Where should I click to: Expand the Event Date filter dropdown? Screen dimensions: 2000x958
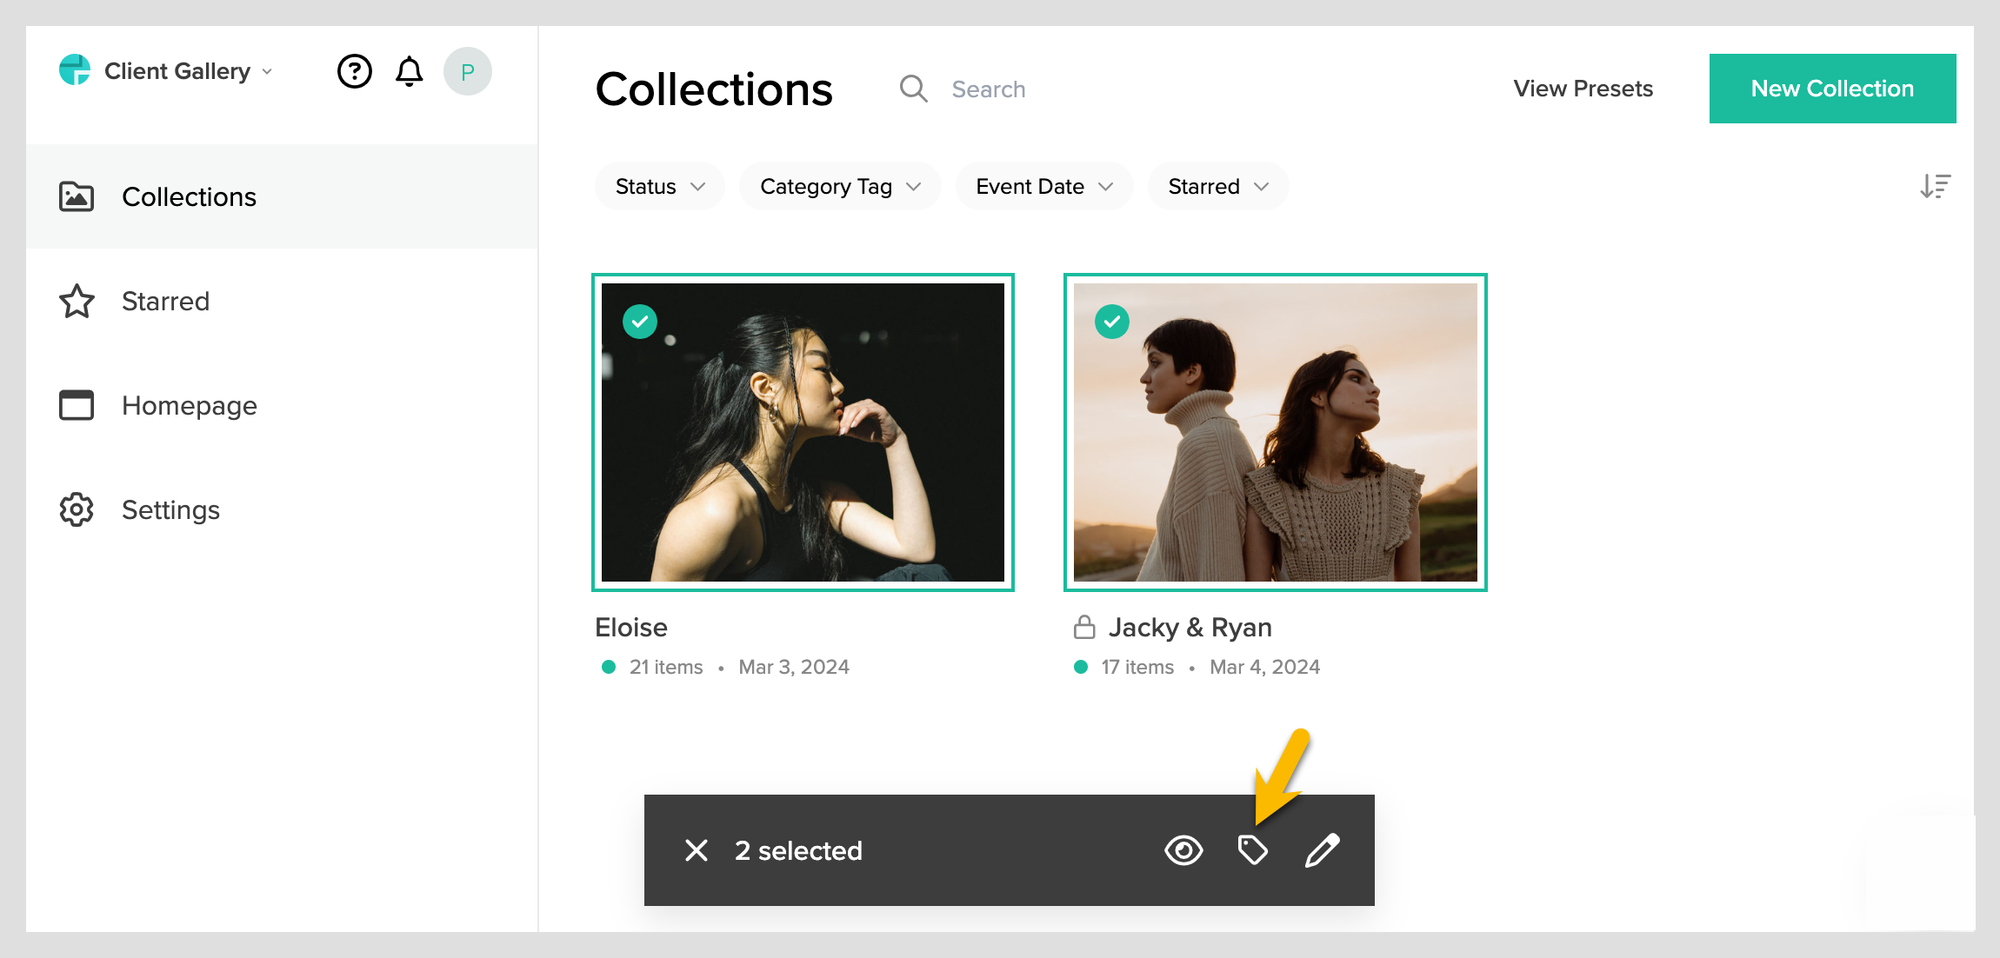(x=1043, y=186)
